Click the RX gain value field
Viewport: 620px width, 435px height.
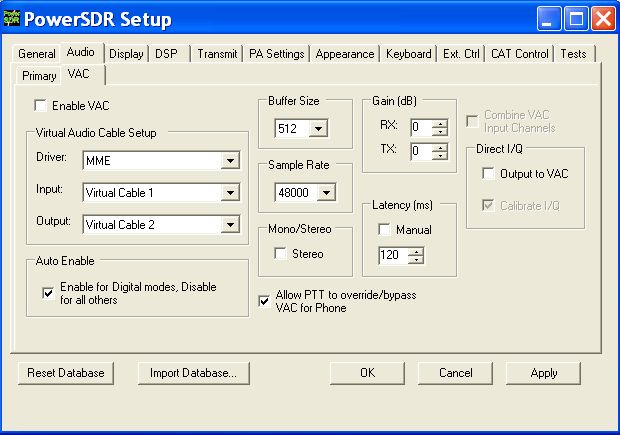tap(420, 126)
